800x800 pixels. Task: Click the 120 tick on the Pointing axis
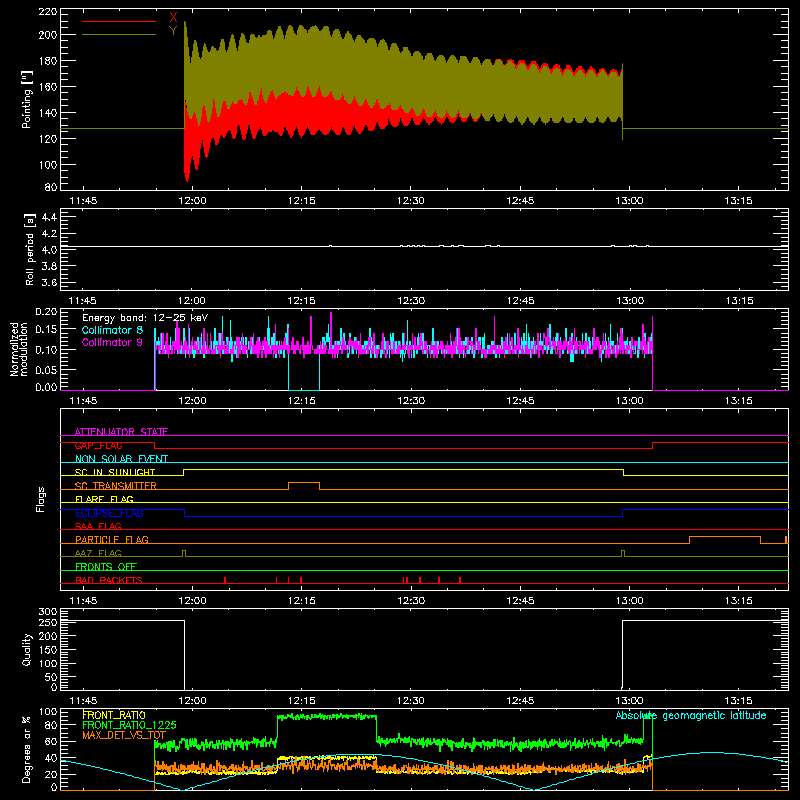[x=48, y=139]
